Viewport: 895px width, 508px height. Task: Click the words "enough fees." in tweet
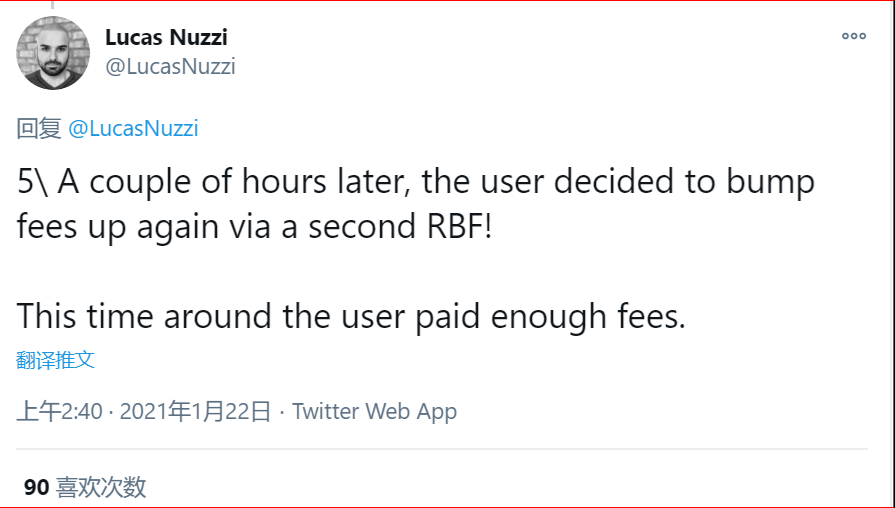pyautogui.click(x=588, y=316)
